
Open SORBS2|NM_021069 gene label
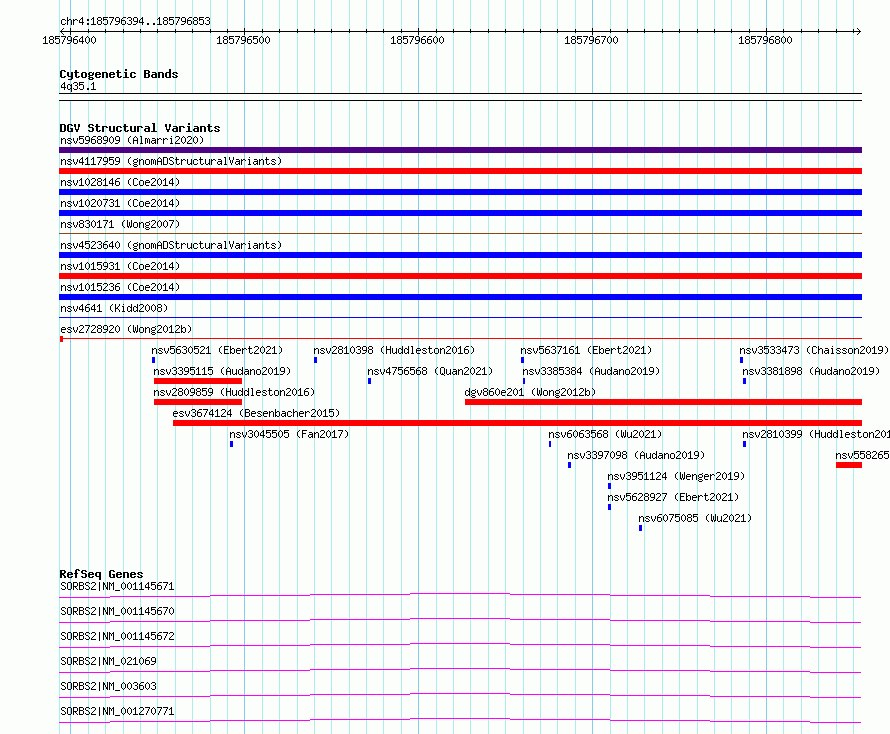[108, 661]
